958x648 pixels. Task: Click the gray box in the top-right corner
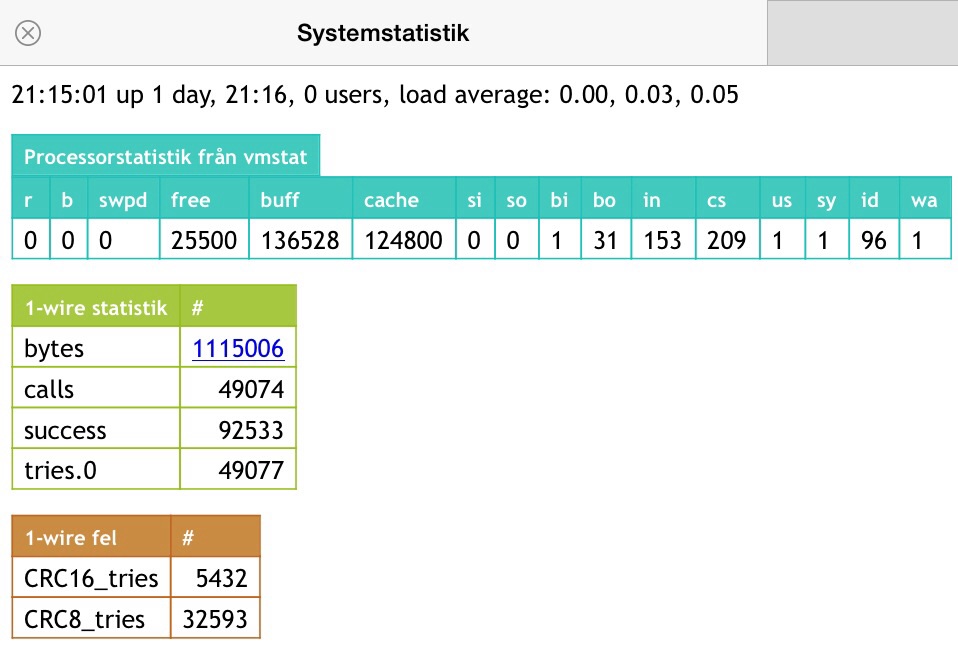(x=862, y=33)
